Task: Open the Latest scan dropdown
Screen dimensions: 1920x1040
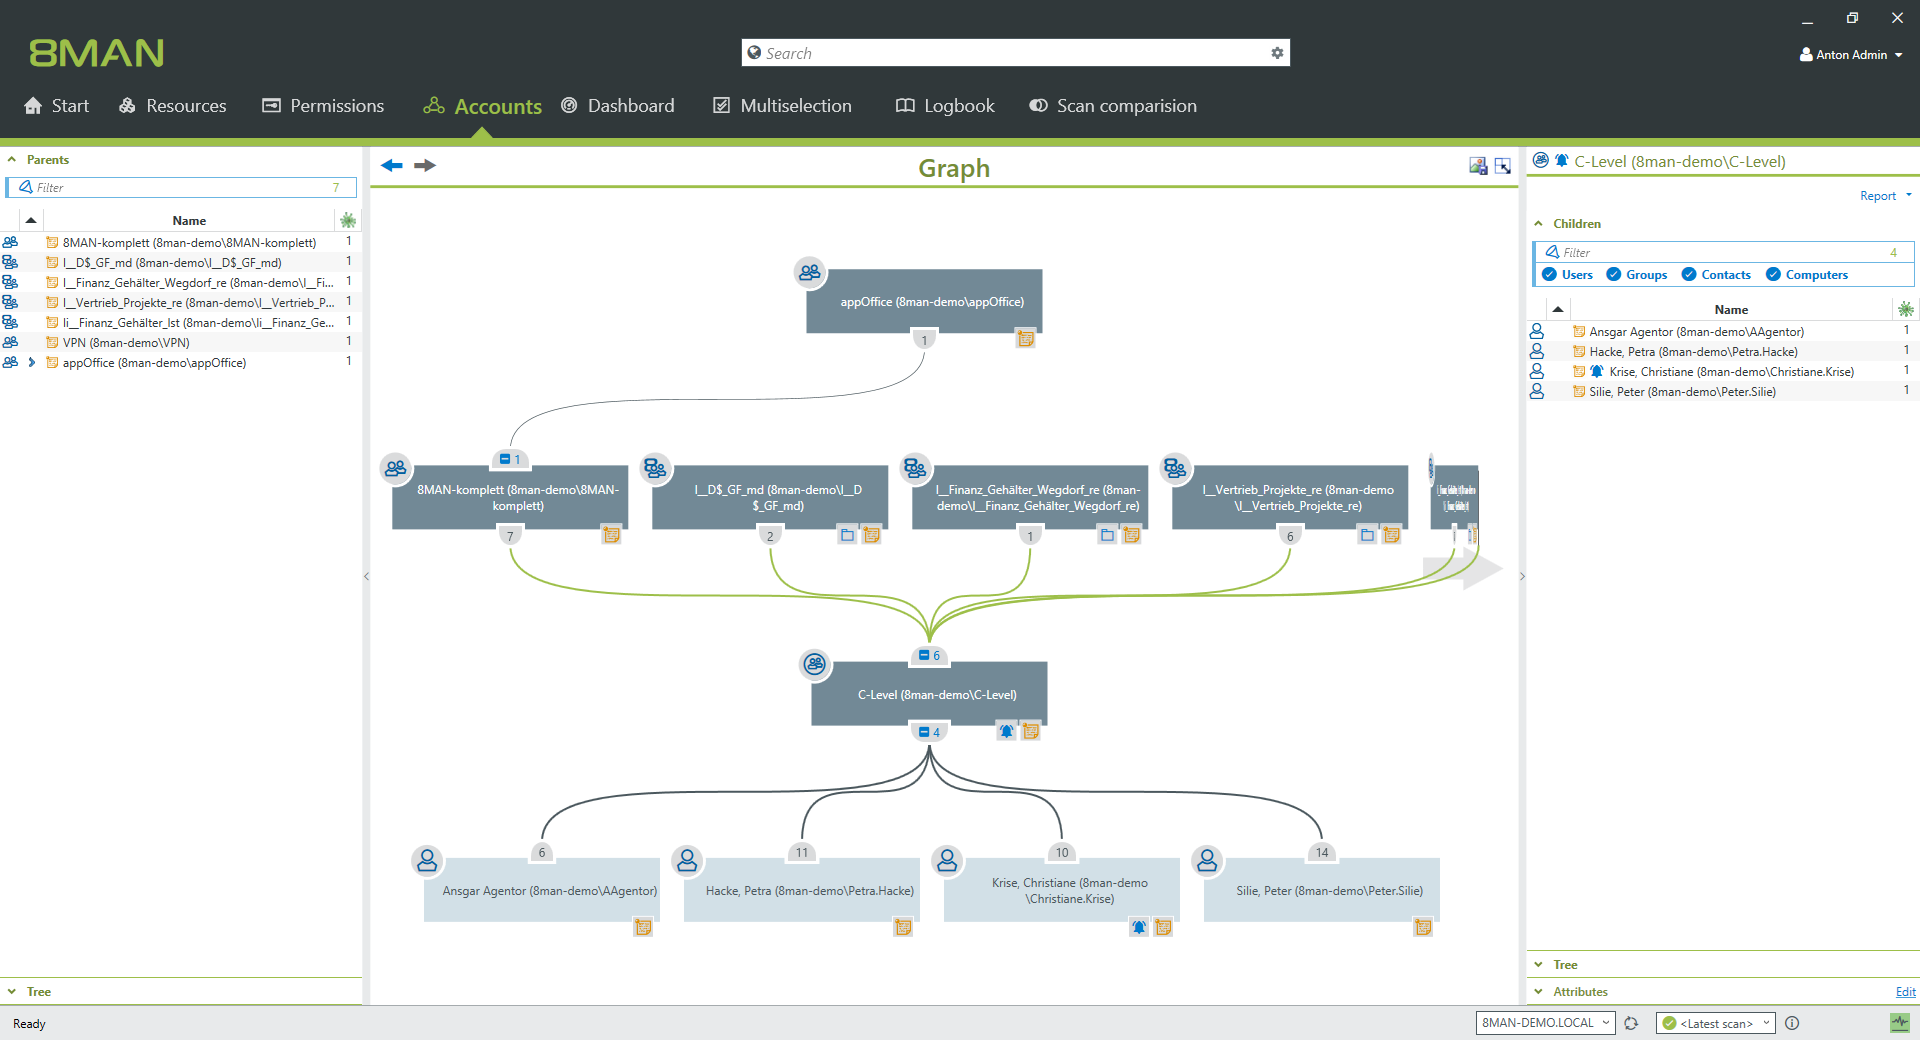Action: (1715, 1023)
